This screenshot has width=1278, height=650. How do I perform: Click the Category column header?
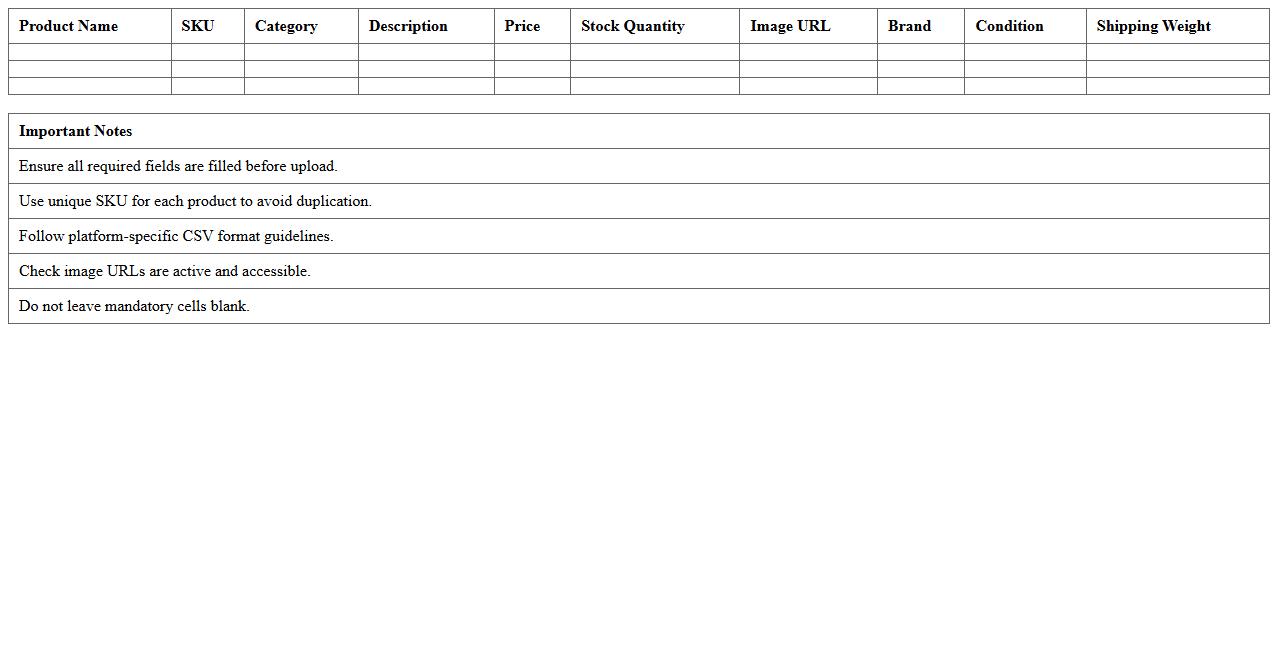286,26
